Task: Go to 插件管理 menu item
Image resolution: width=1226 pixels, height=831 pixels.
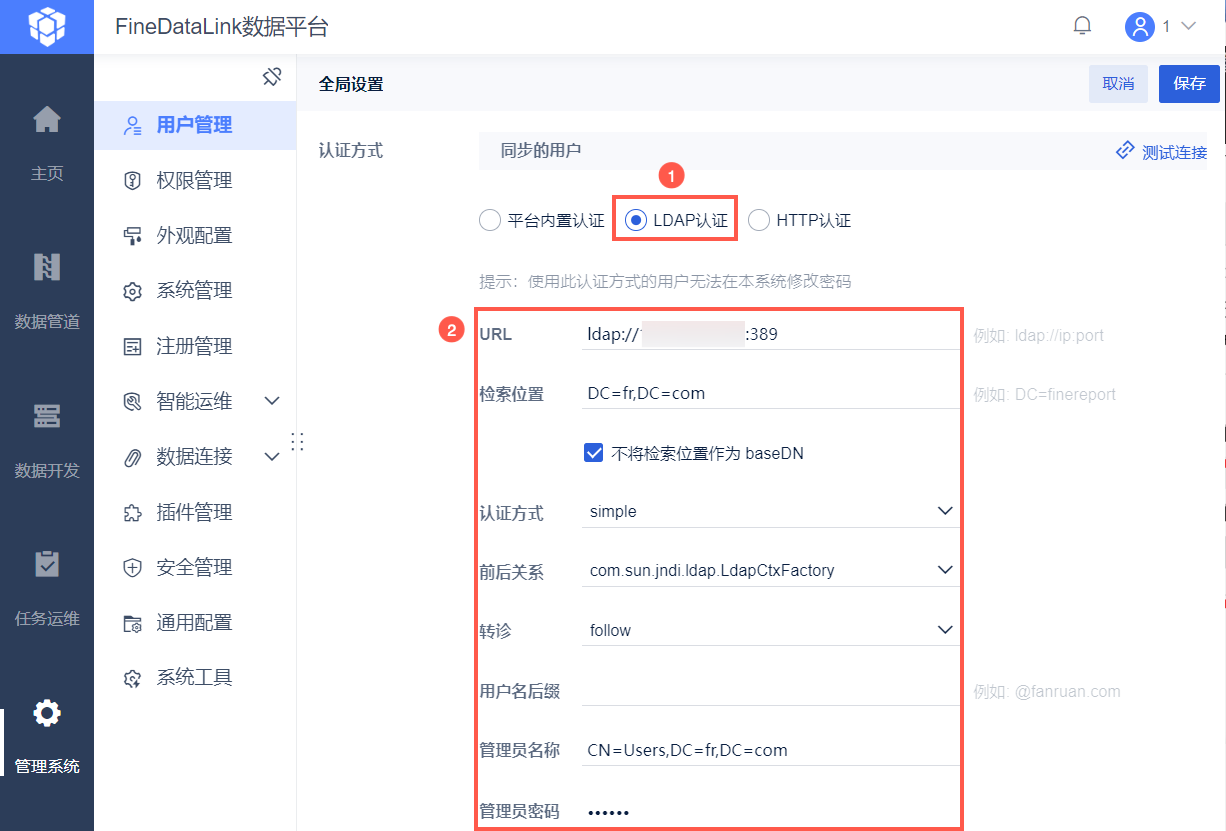Action: [195, 513]
